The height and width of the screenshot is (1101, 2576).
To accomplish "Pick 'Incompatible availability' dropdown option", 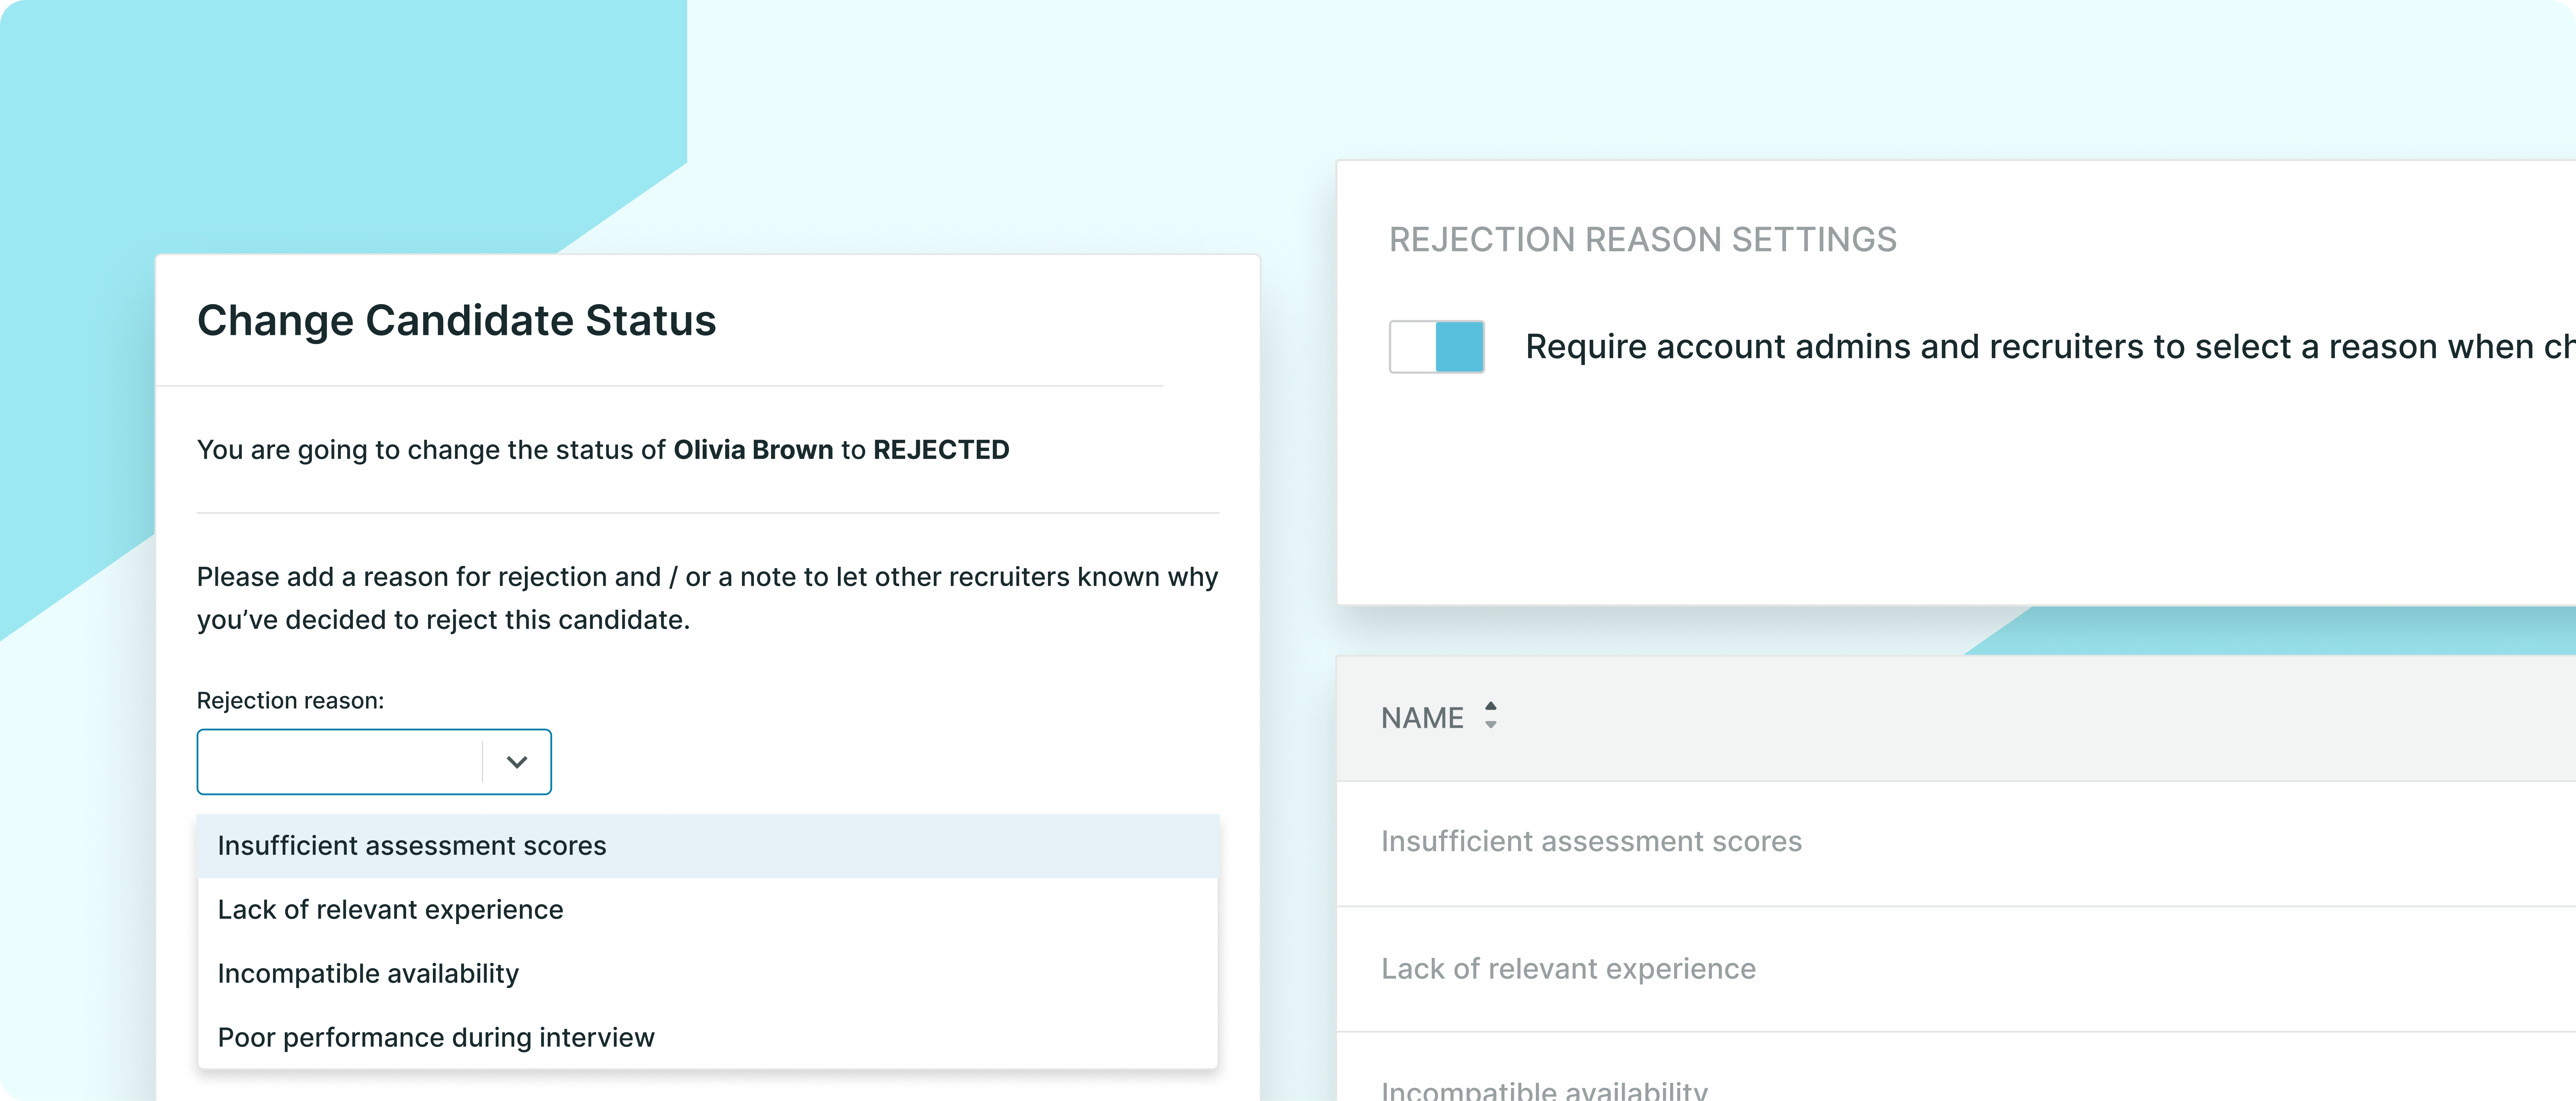I will click(x=708, y=974).
